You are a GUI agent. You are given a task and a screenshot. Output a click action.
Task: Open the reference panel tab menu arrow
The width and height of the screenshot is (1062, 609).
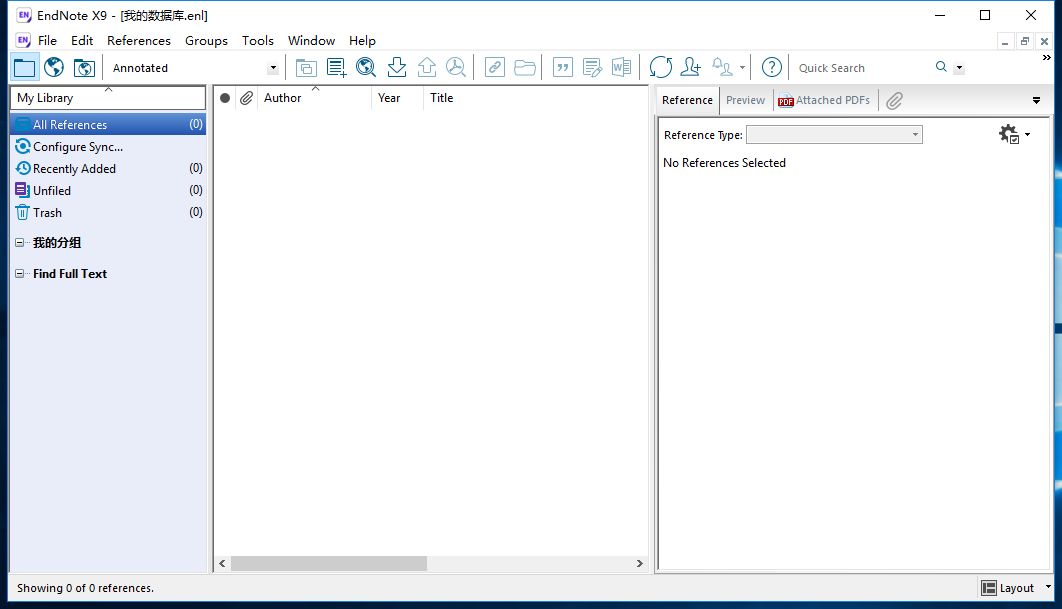coord(1036,100)
